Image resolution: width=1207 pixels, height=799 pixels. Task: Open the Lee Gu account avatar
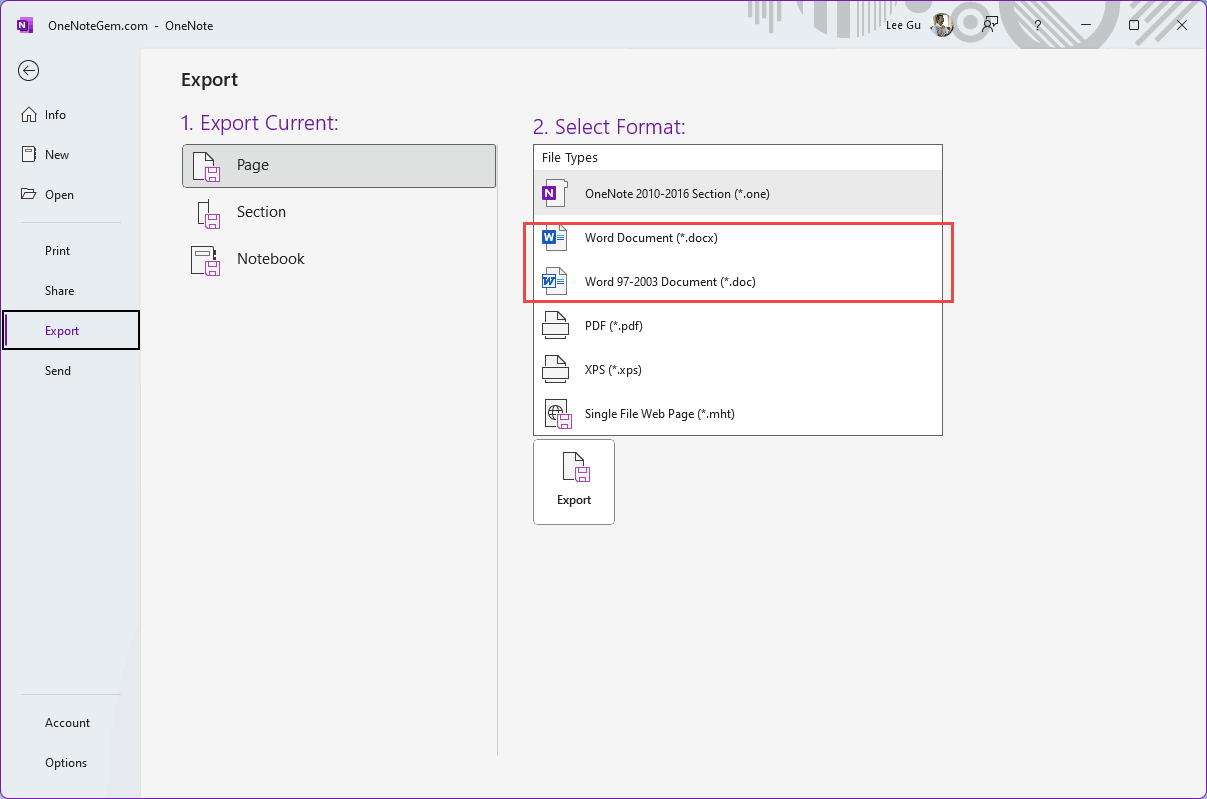point(942,25)
